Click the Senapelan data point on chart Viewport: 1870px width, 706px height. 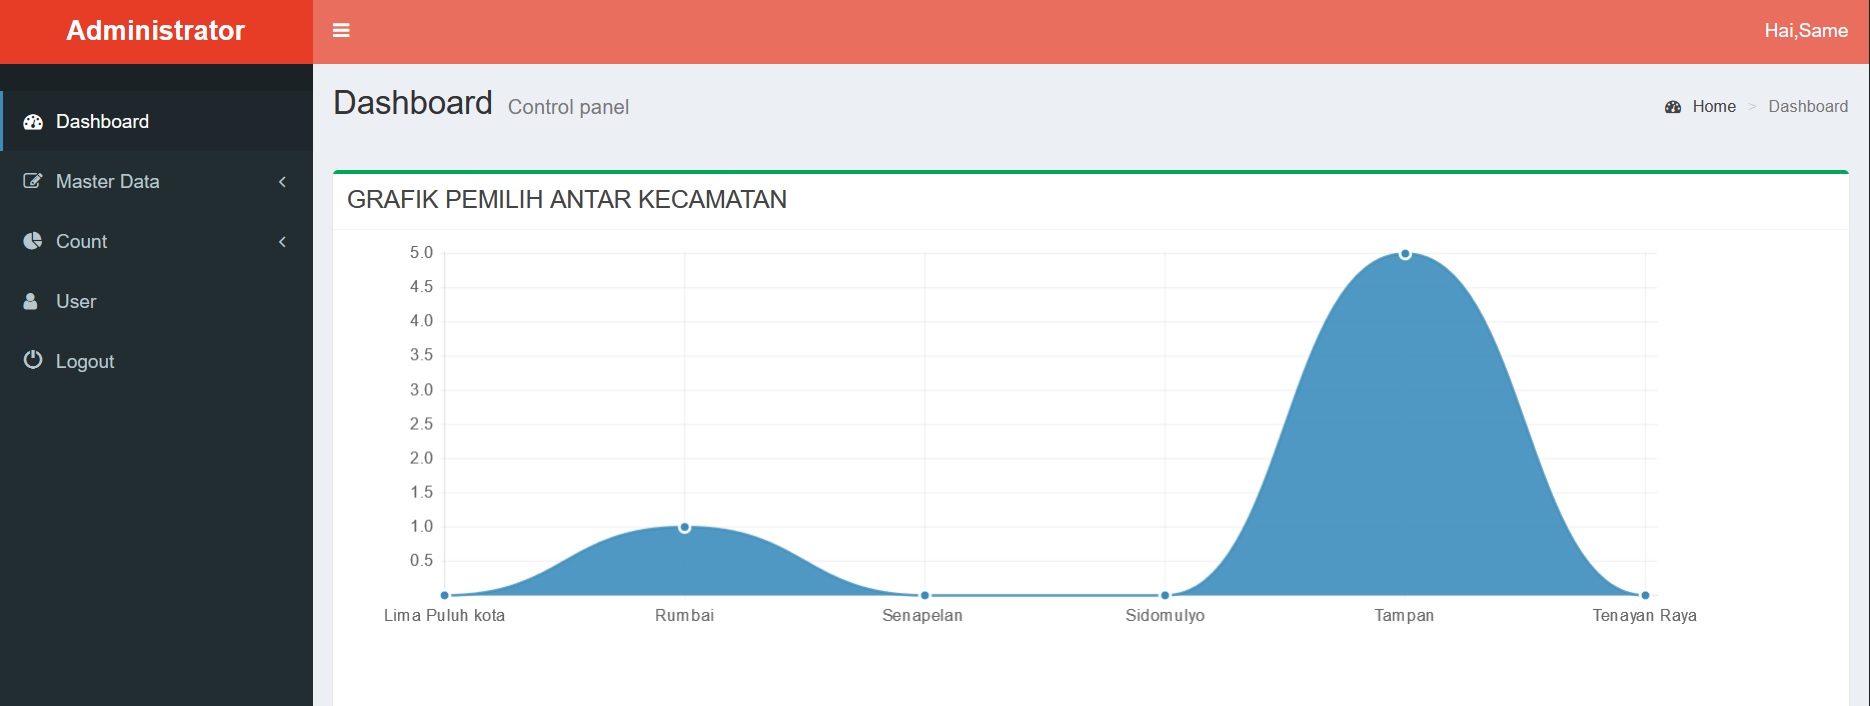(x=925, y=595)
